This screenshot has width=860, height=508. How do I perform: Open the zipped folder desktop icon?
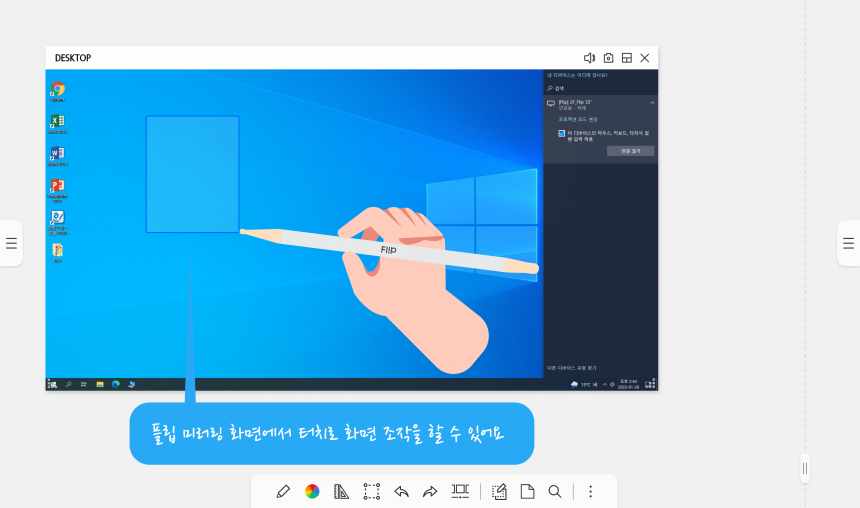coord(58,253)
